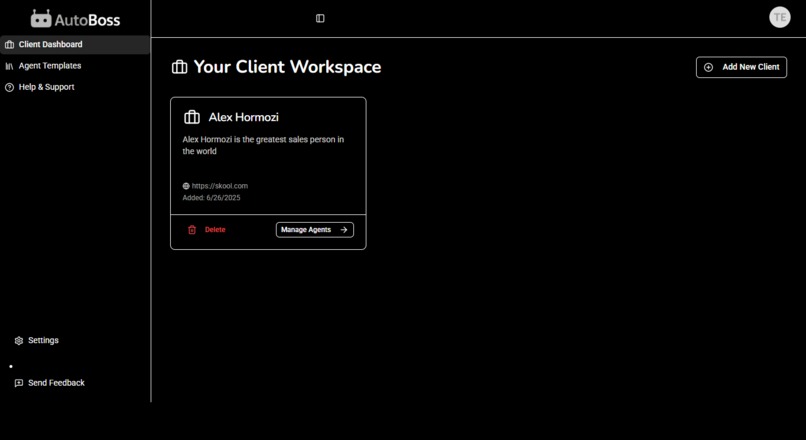Select Send Feedback
This screenshot has height=440, width=806.
pyautogui.click(x=56, y=383)
